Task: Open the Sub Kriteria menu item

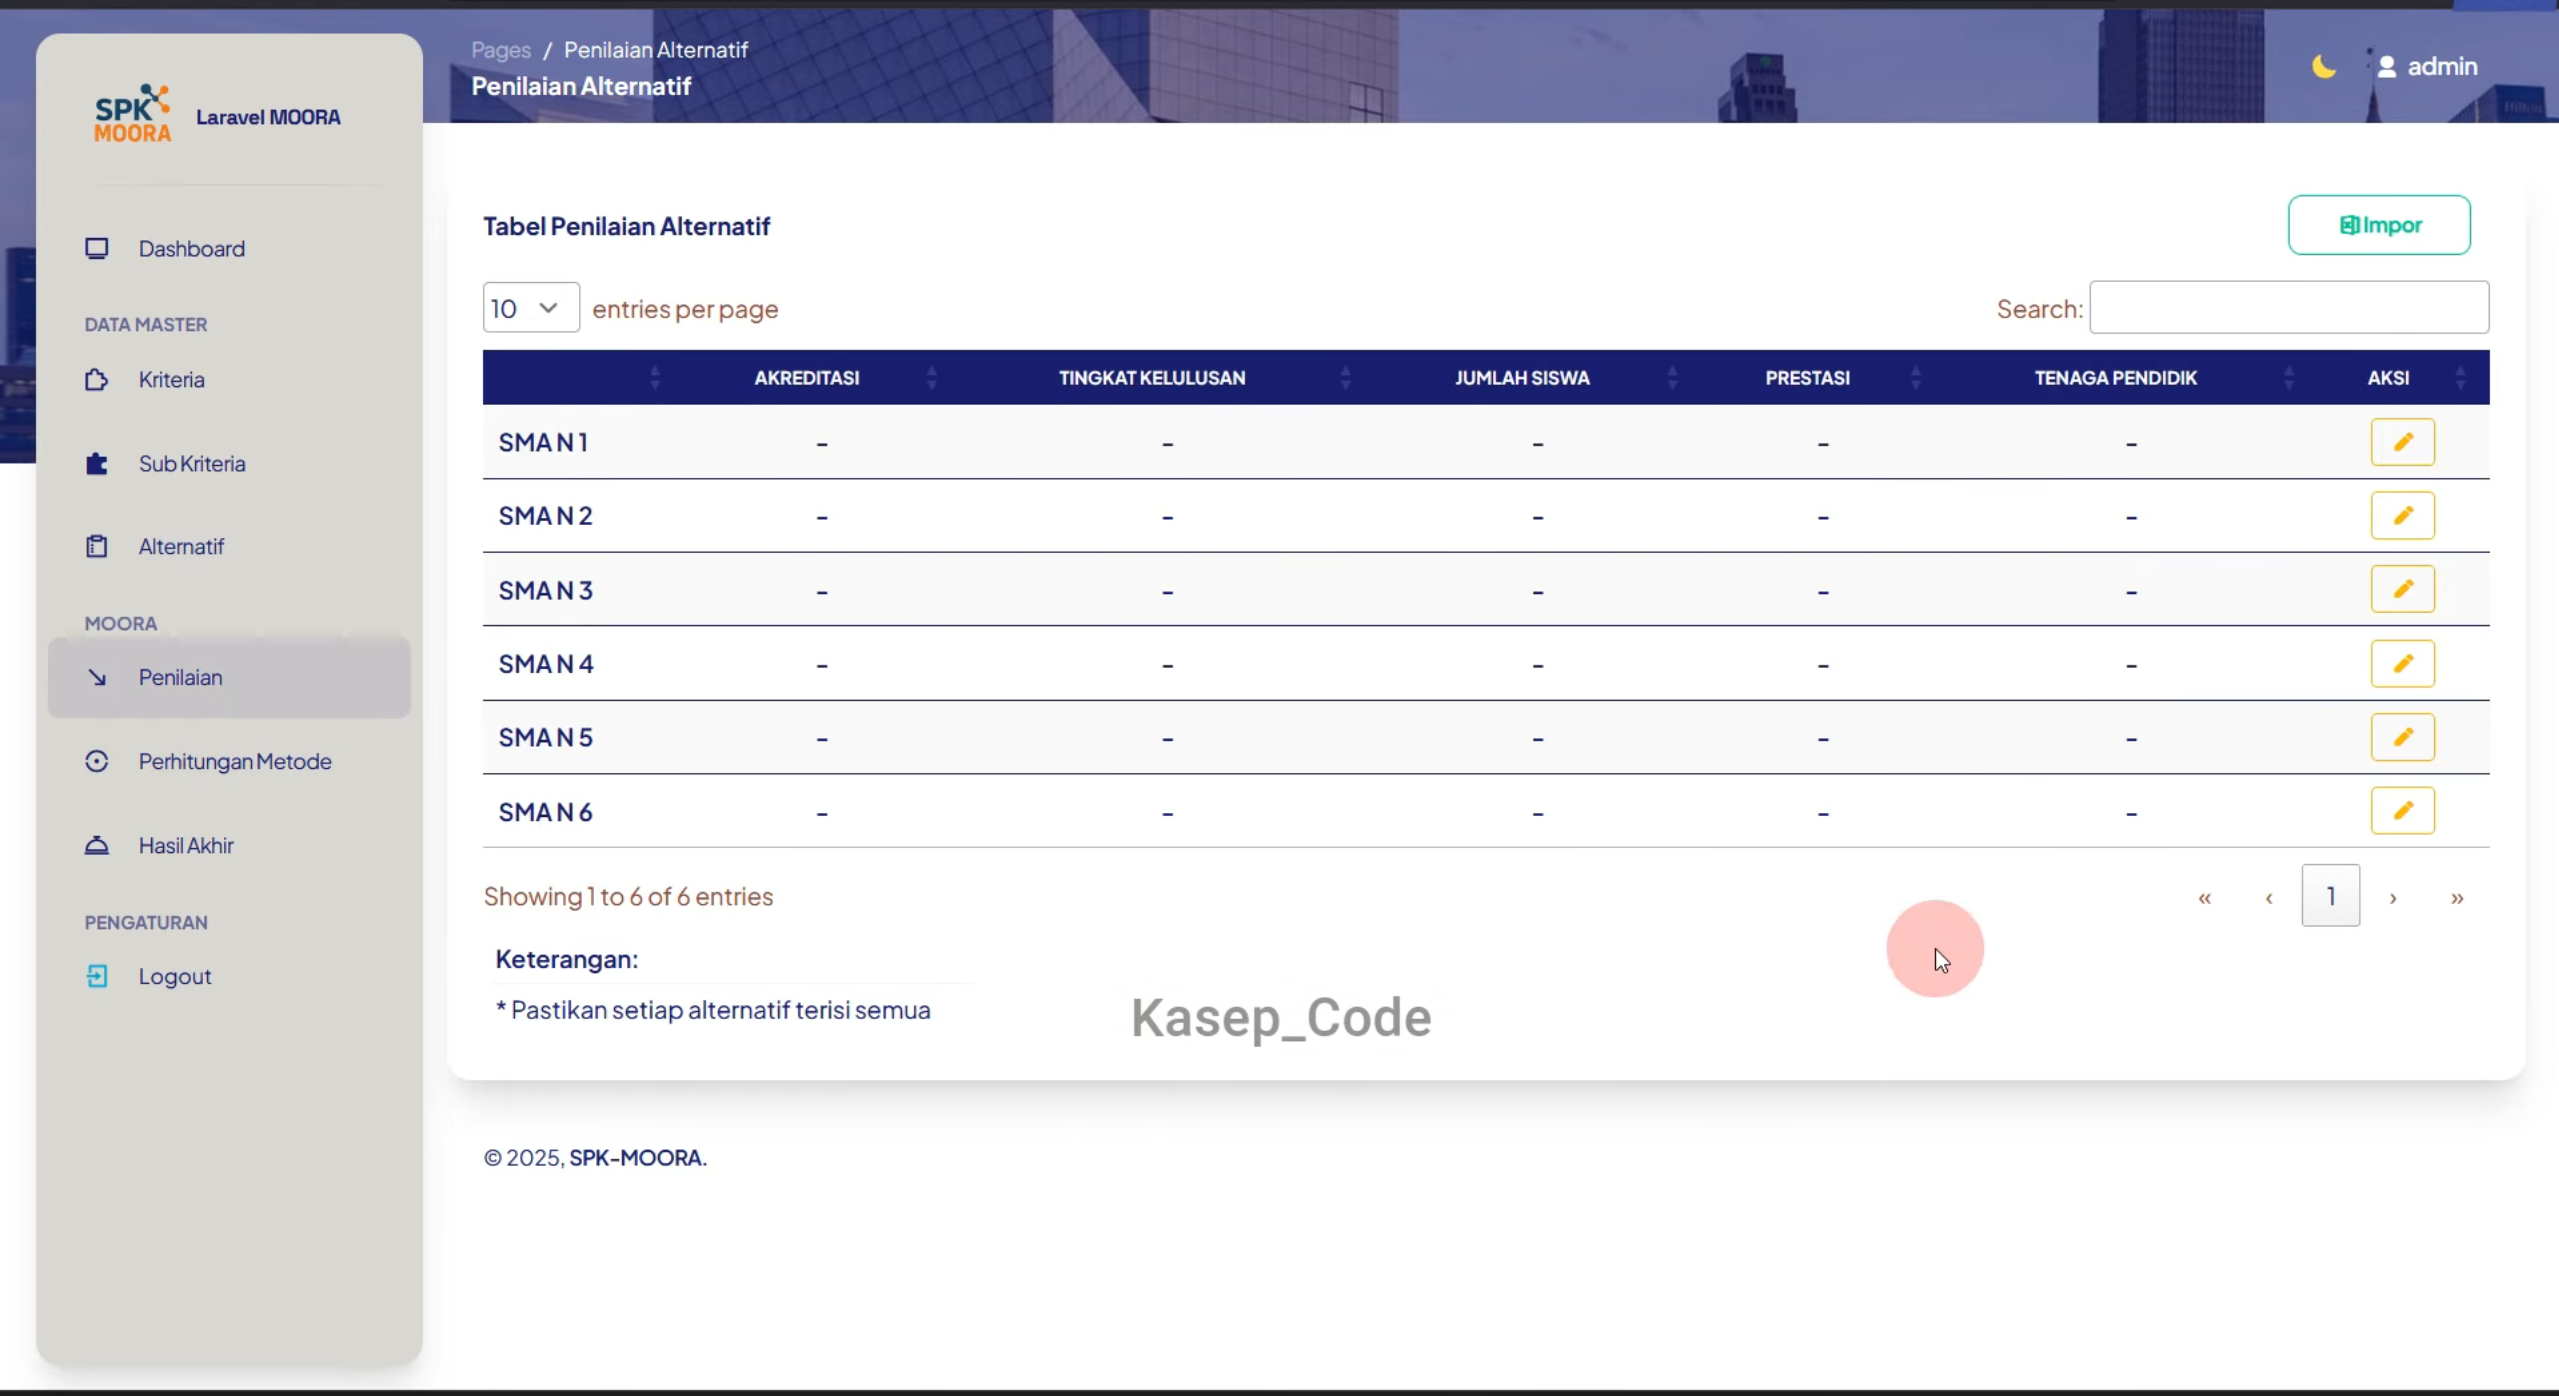Action: [229, 464]
